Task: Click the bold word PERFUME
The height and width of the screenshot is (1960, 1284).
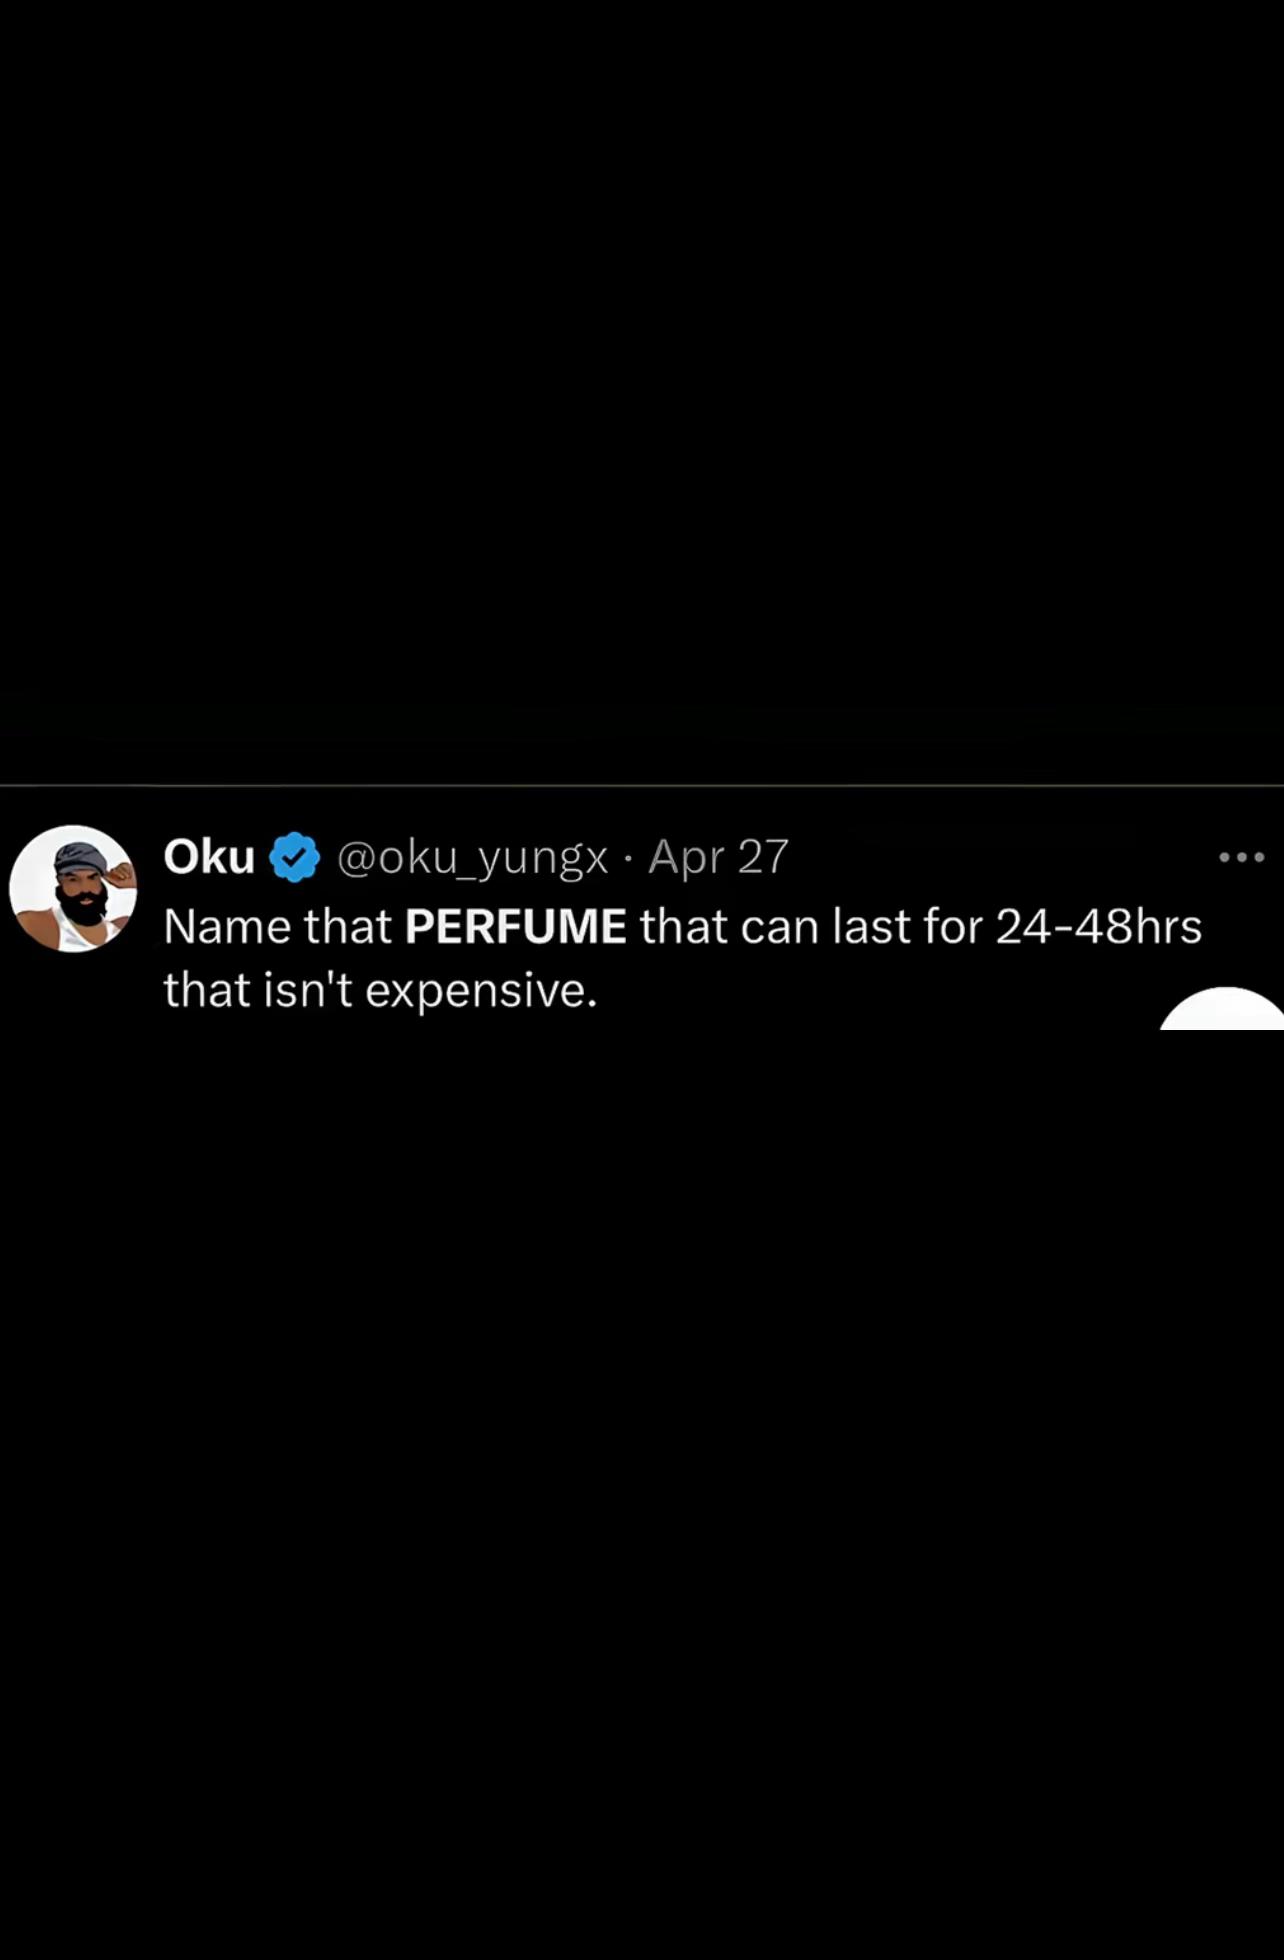Action: [515, 927]
